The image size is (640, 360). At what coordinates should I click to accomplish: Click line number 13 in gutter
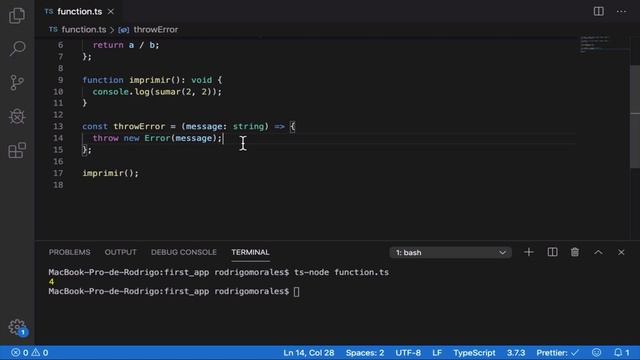coord(58,127)
